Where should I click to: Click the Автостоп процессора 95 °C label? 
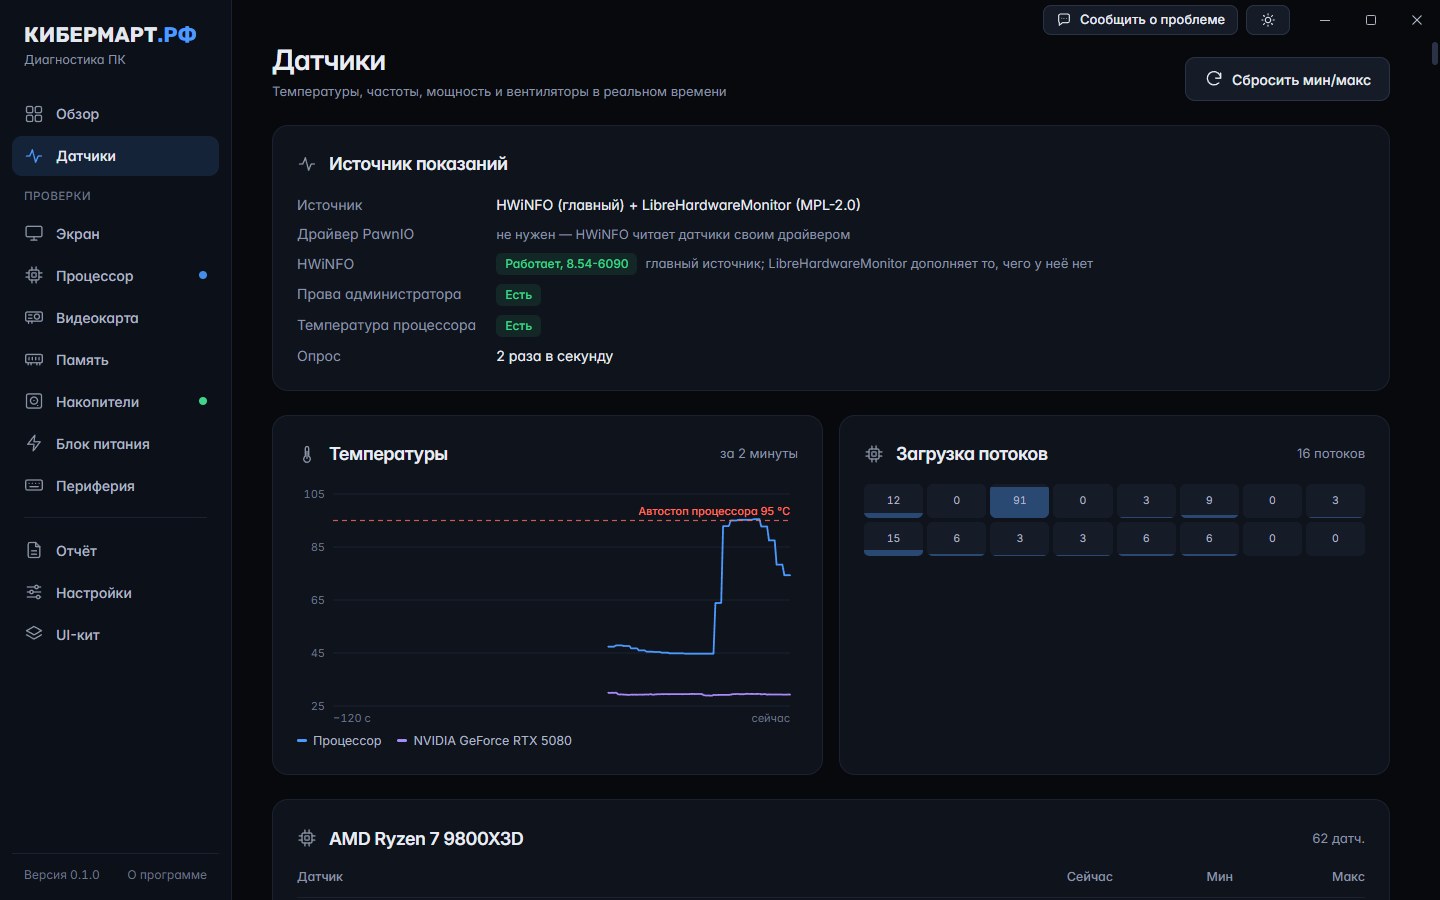(x=714, y=511)
